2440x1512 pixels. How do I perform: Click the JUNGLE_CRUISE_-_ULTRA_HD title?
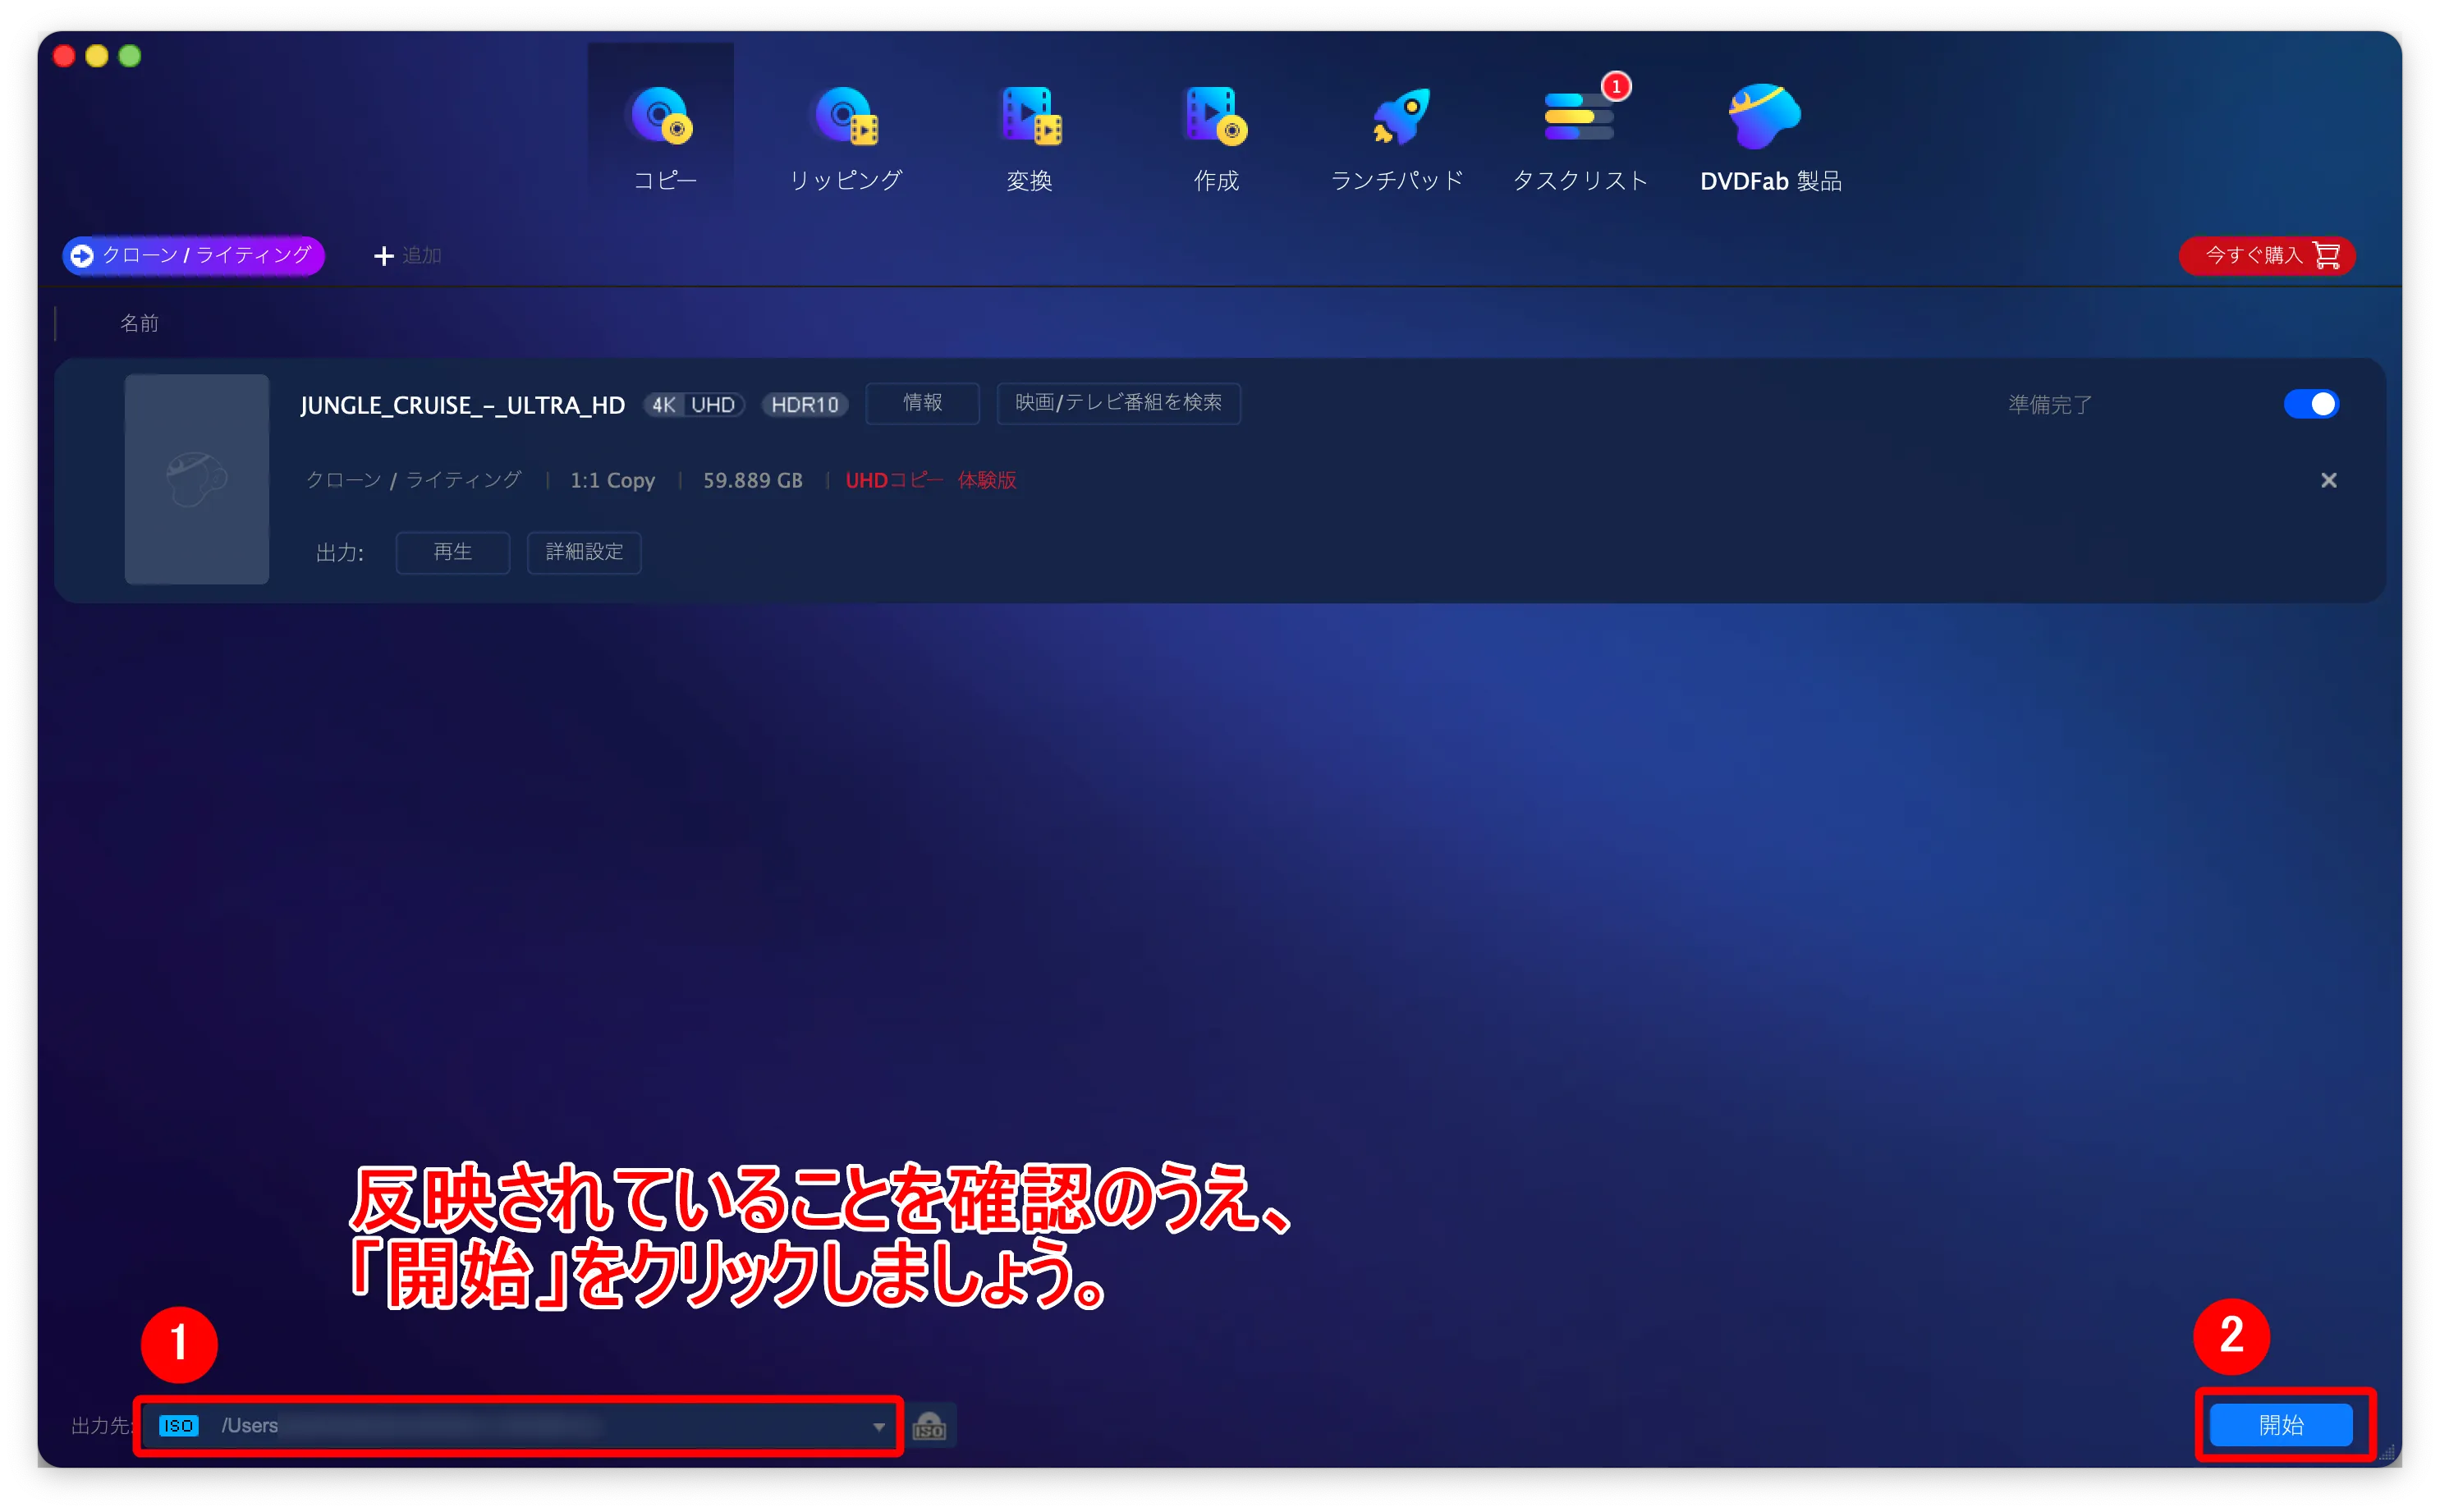[x=462, y=405]
